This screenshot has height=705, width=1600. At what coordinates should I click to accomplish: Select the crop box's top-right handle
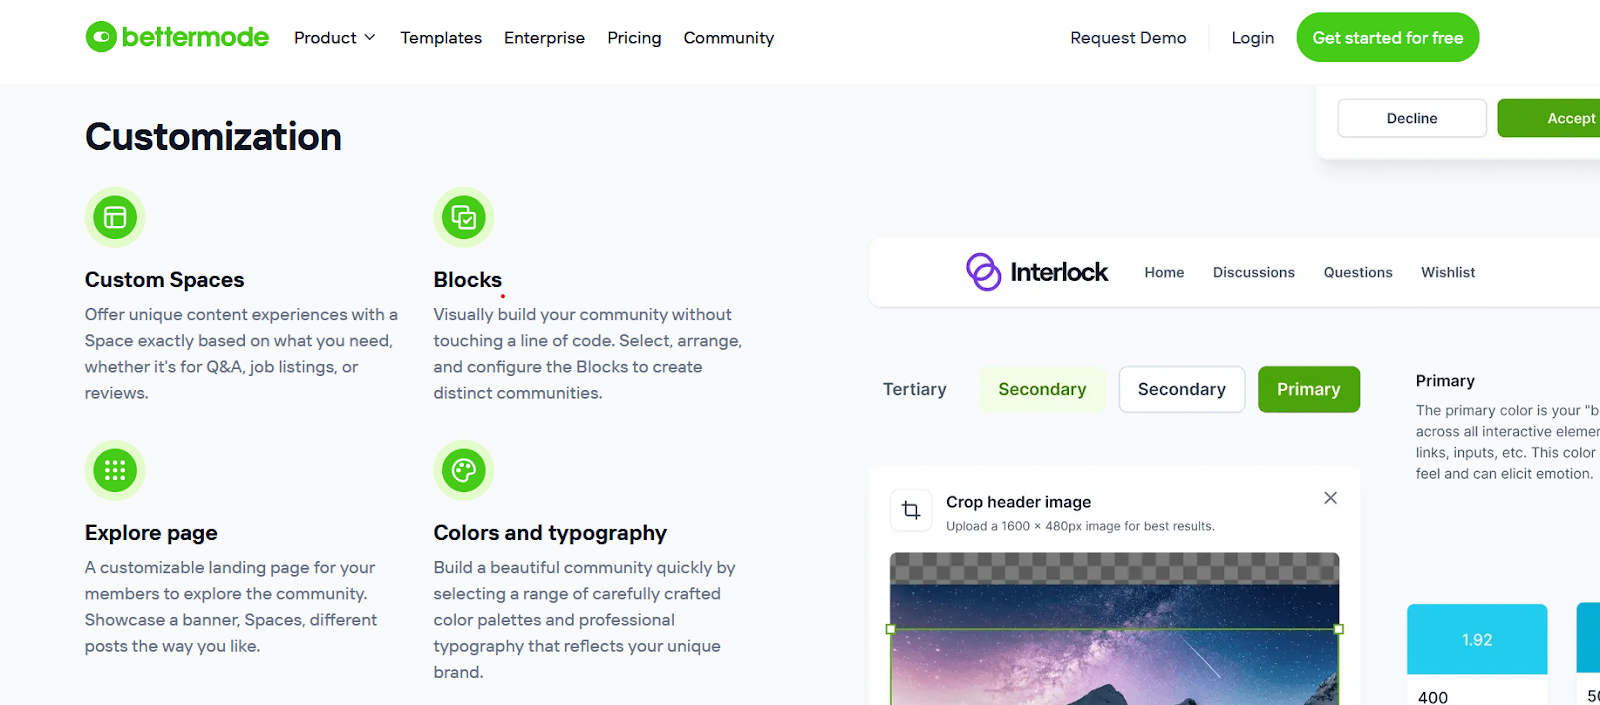1339,629
